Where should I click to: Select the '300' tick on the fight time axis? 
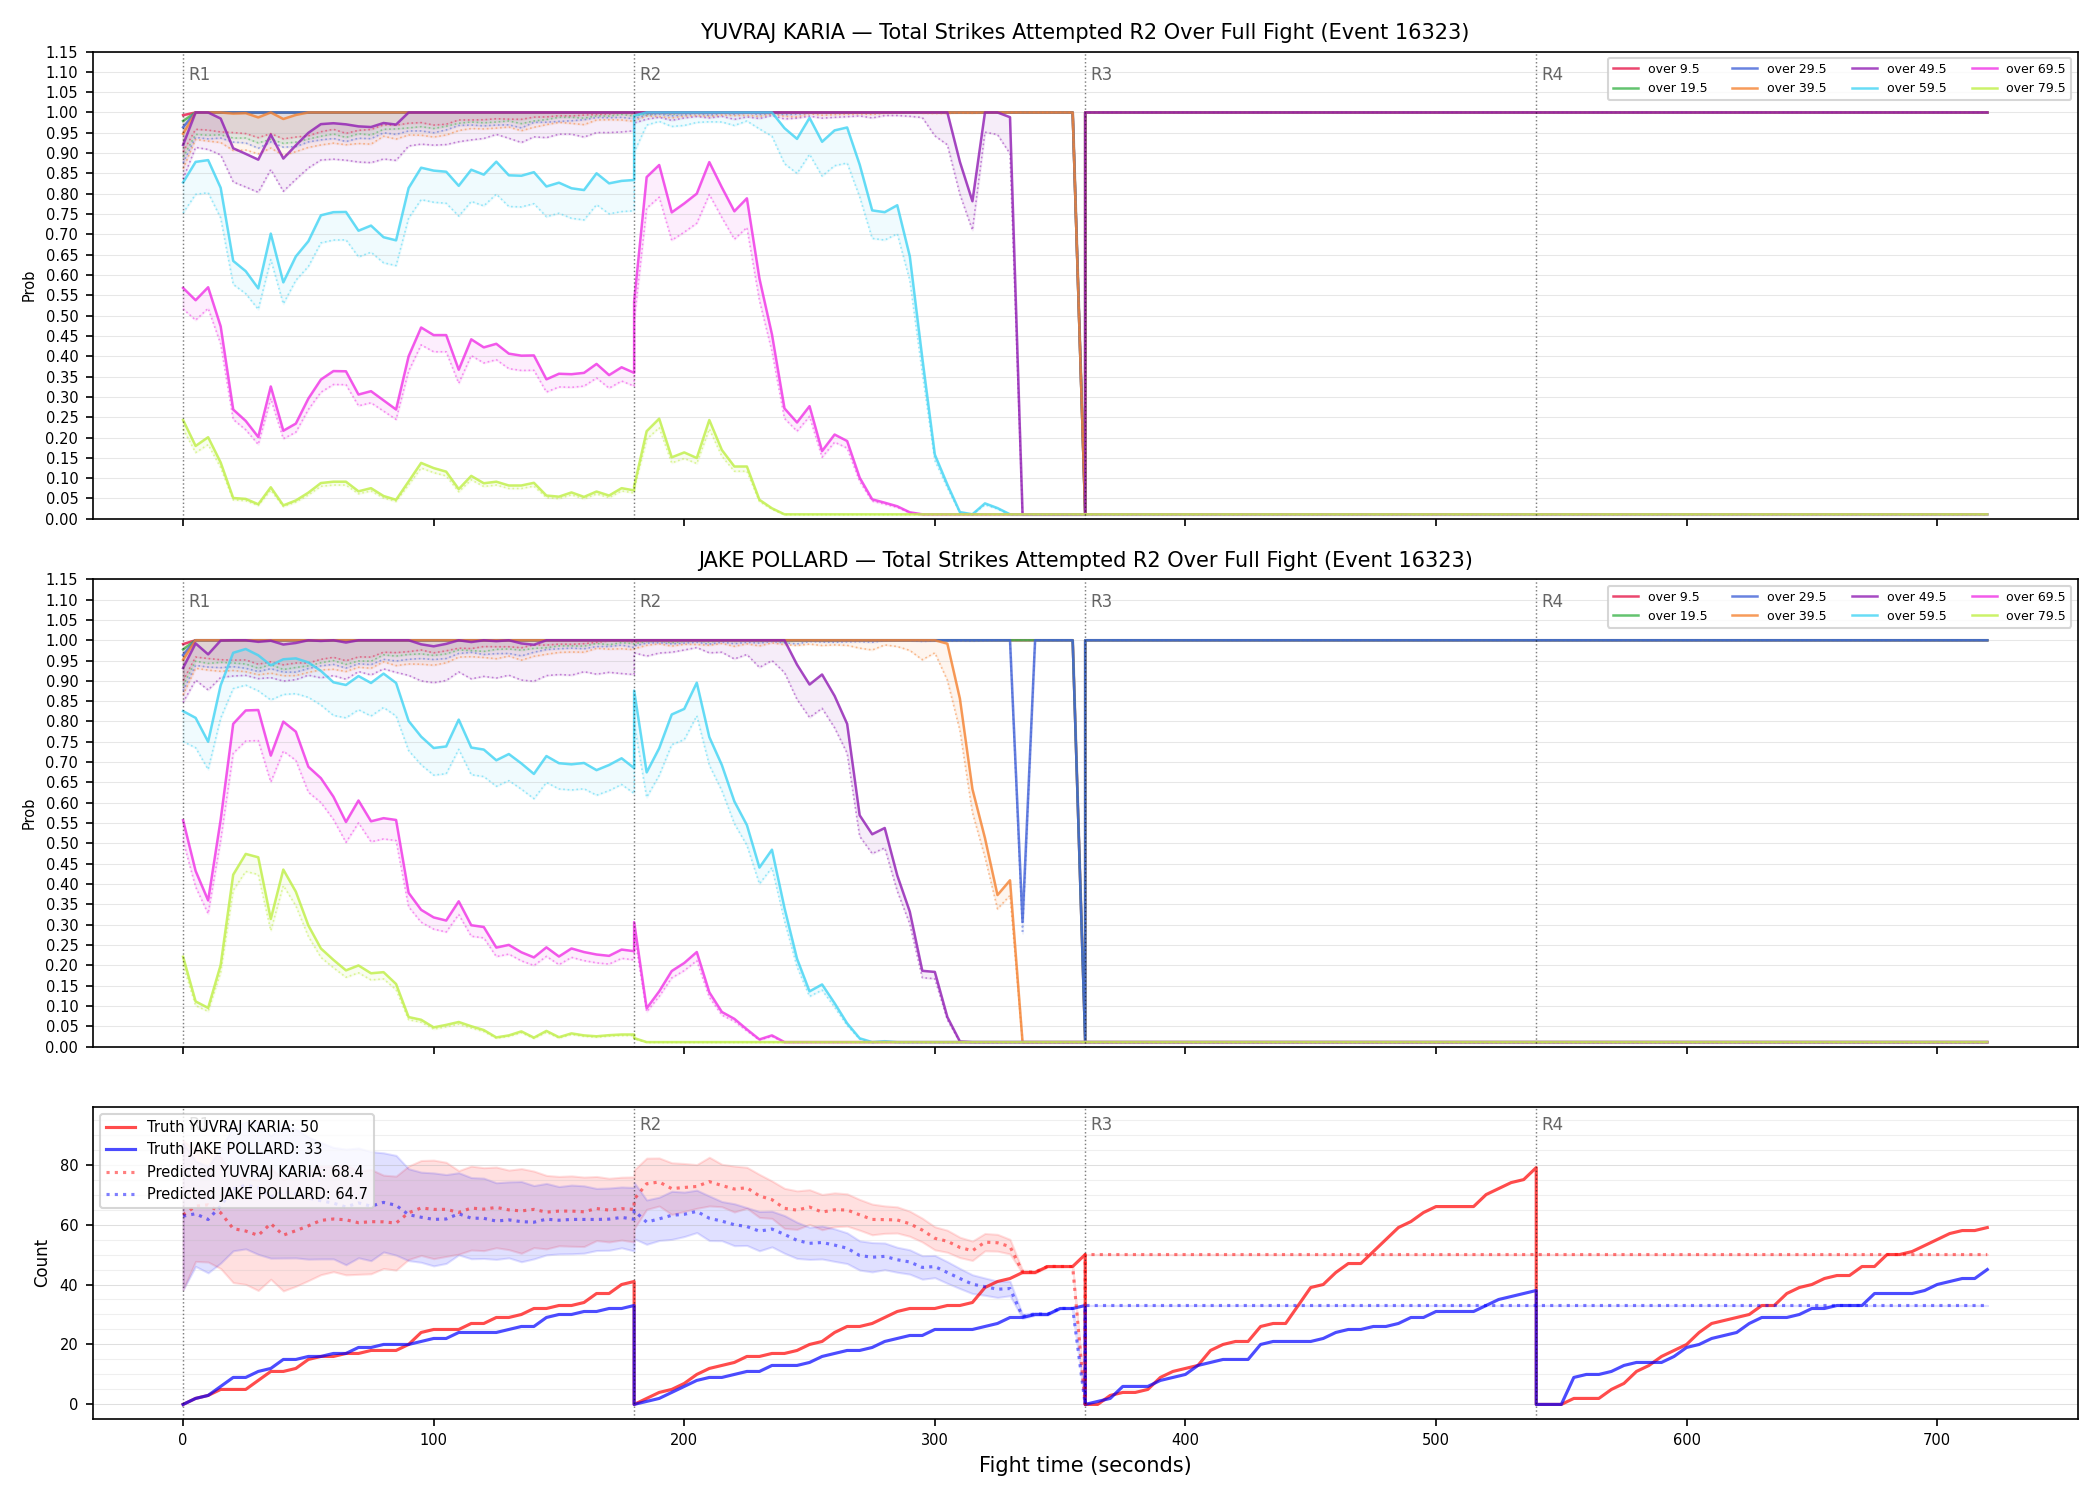click(x=935, y=1439)
